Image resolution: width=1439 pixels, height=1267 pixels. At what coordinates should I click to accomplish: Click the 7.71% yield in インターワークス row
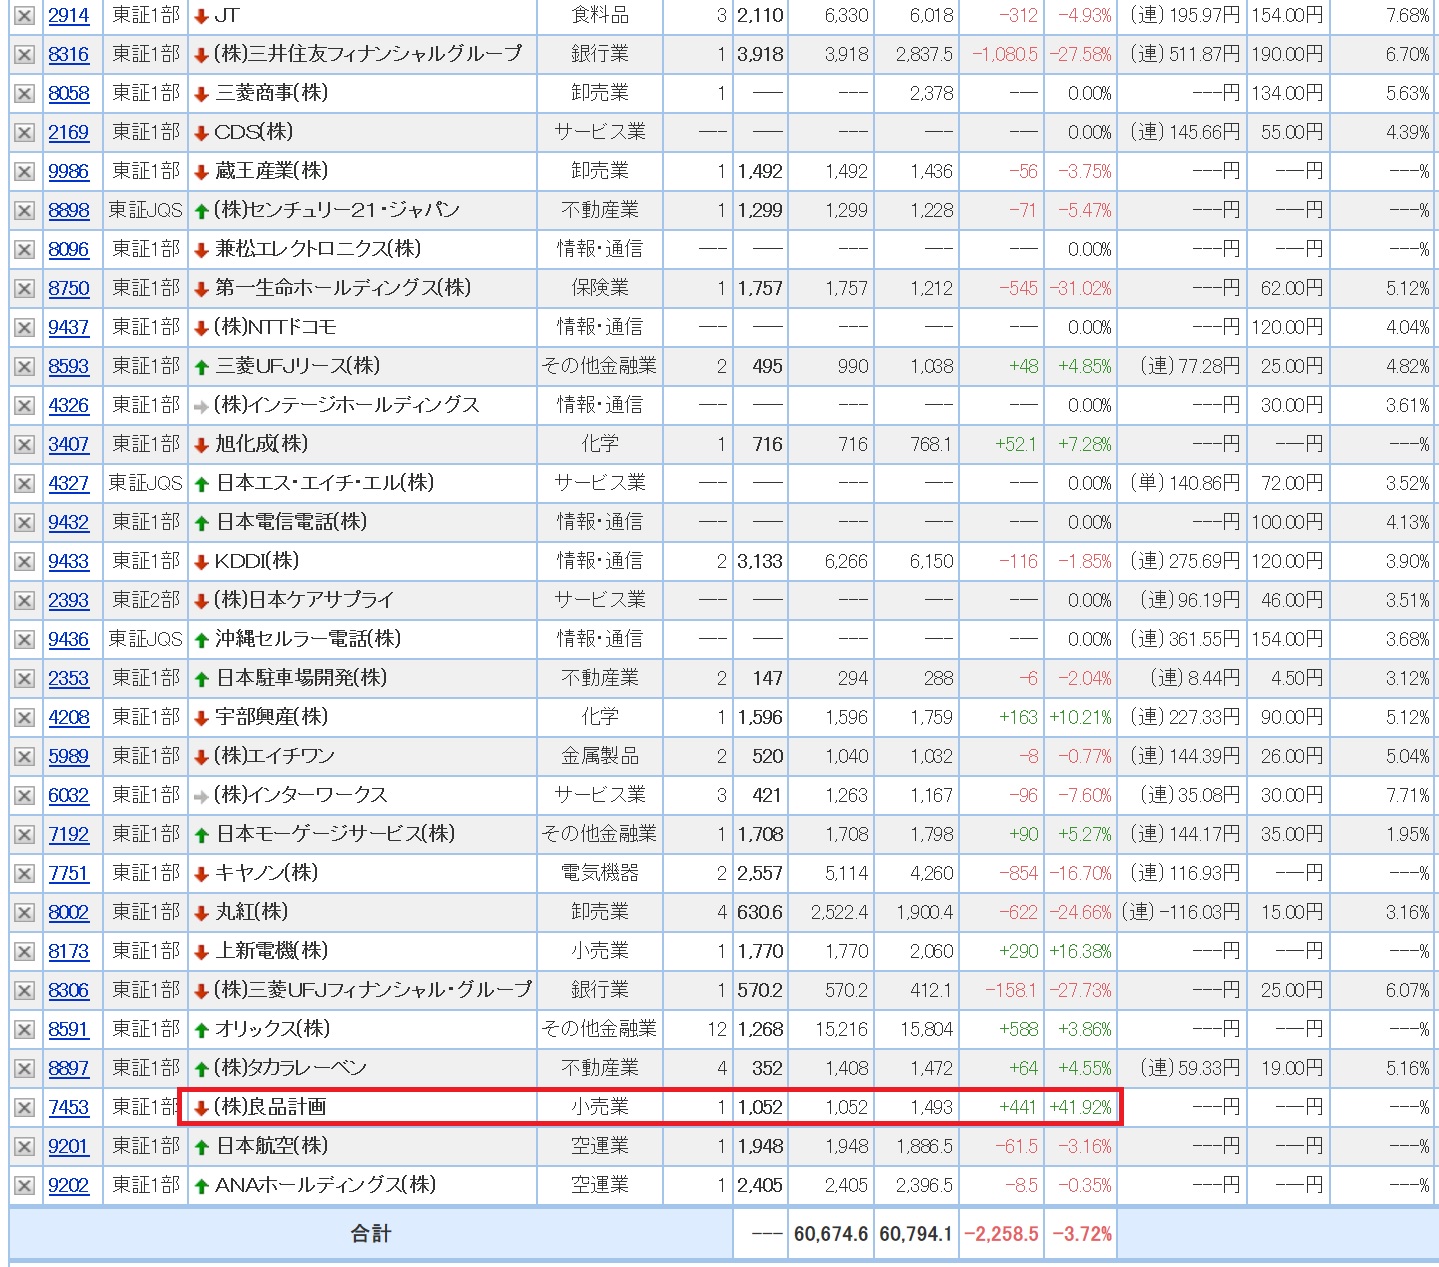pos(1408,796)
